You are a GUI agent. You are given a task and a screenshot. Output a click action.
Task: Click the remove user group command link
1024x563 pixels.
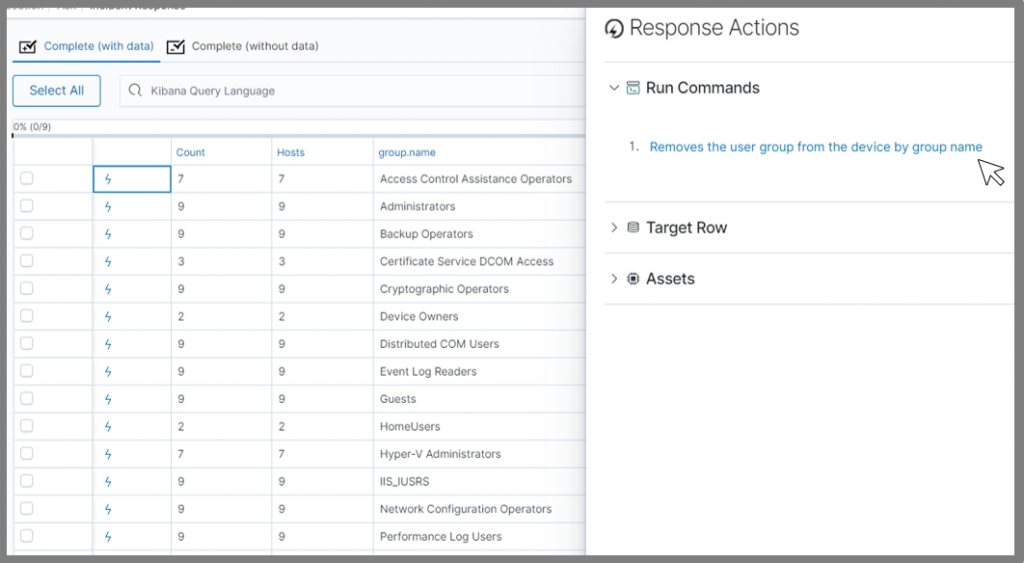point(815,147)
